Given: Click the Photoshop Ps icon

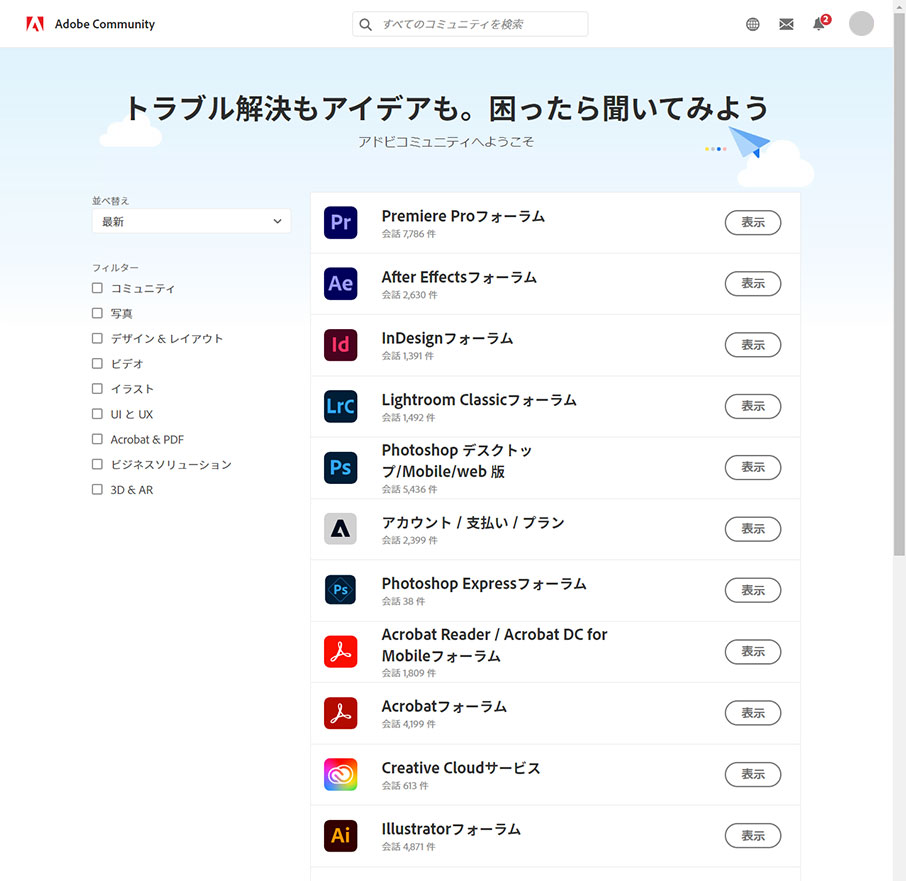Looking at the screenshot, I should [x=340, y=467].
